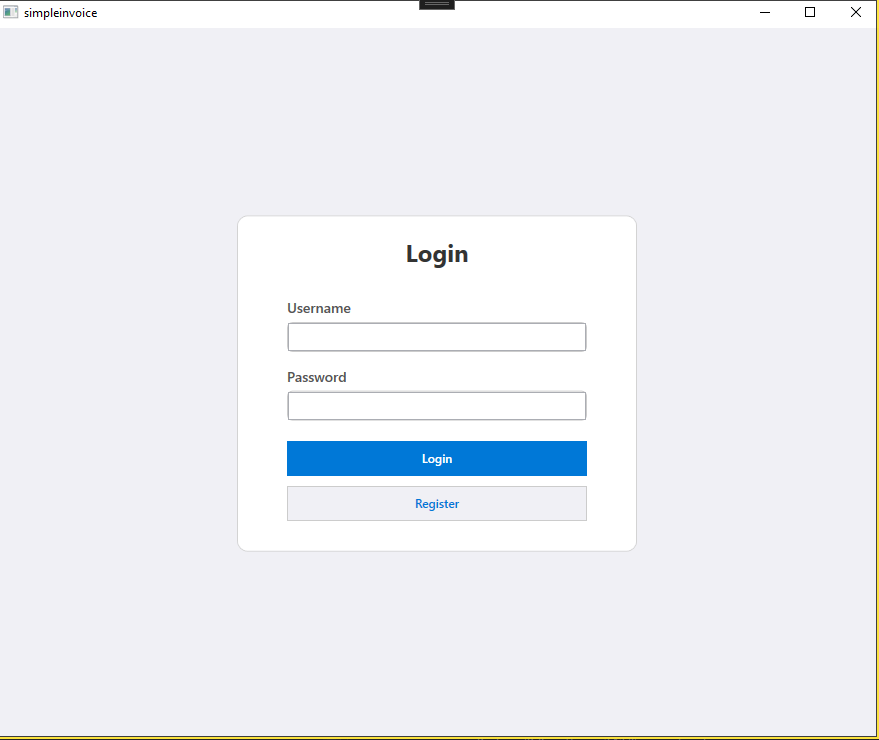
Task: Click the Password field label
Action: (316, 377)
